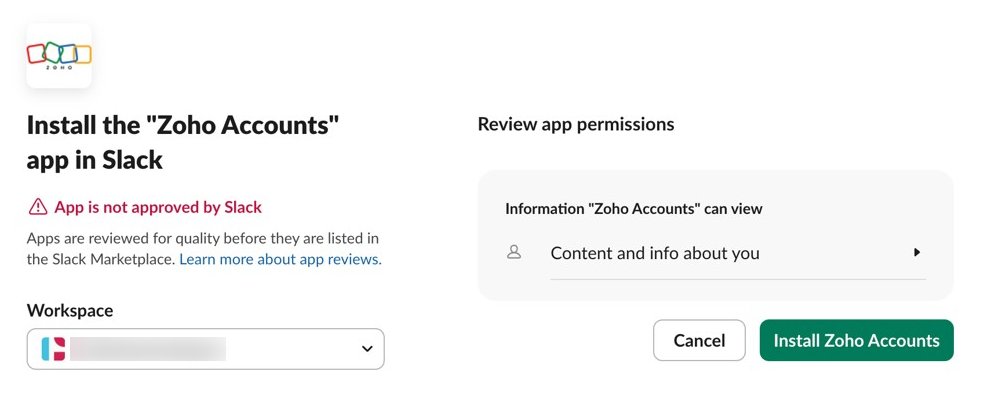The height and width of the screenshot is (418, 986).
Task: Click "Information Zoho Accounts can view" text
Action: tap(634, 209)
